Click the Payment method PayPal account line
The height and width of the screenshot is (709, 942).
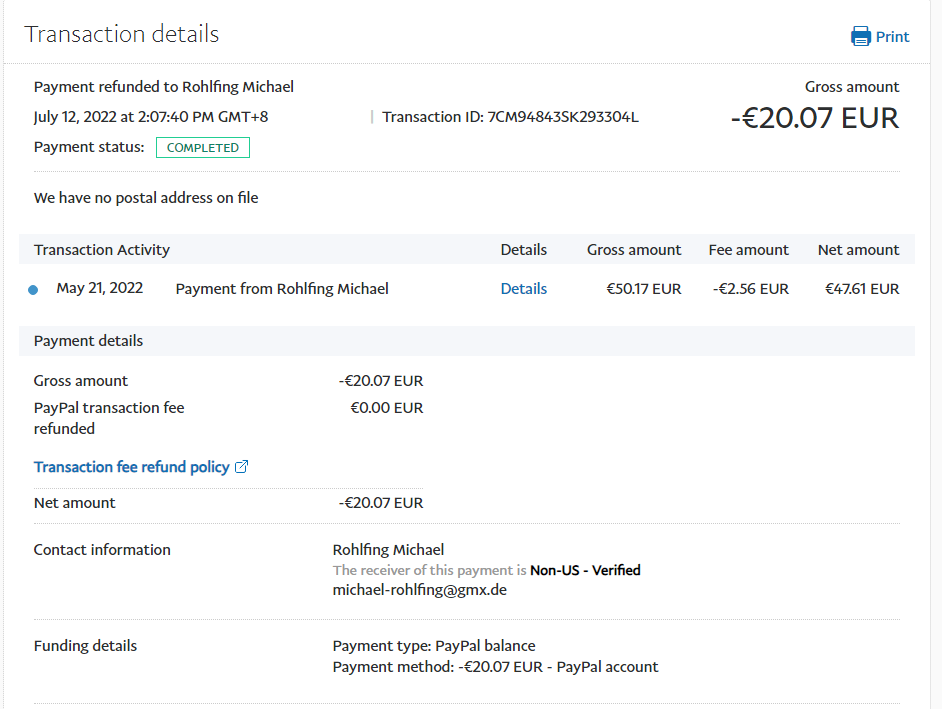click(495, 667)
